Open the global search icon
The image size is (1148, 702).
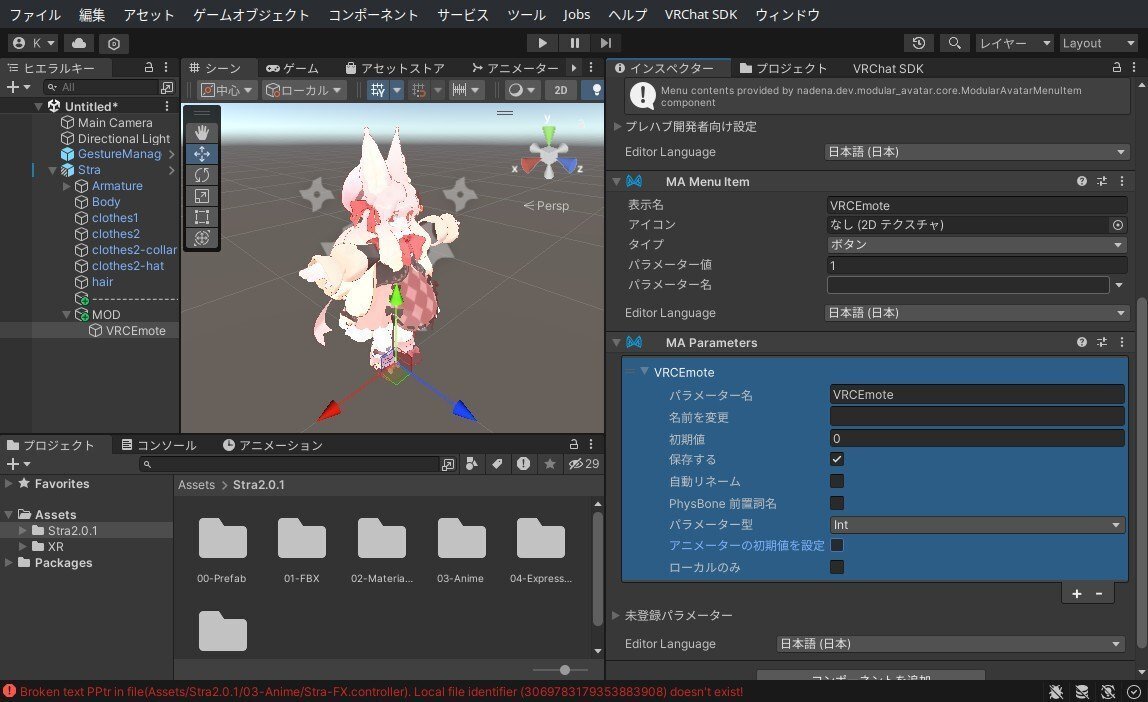(x=954, y=43)
